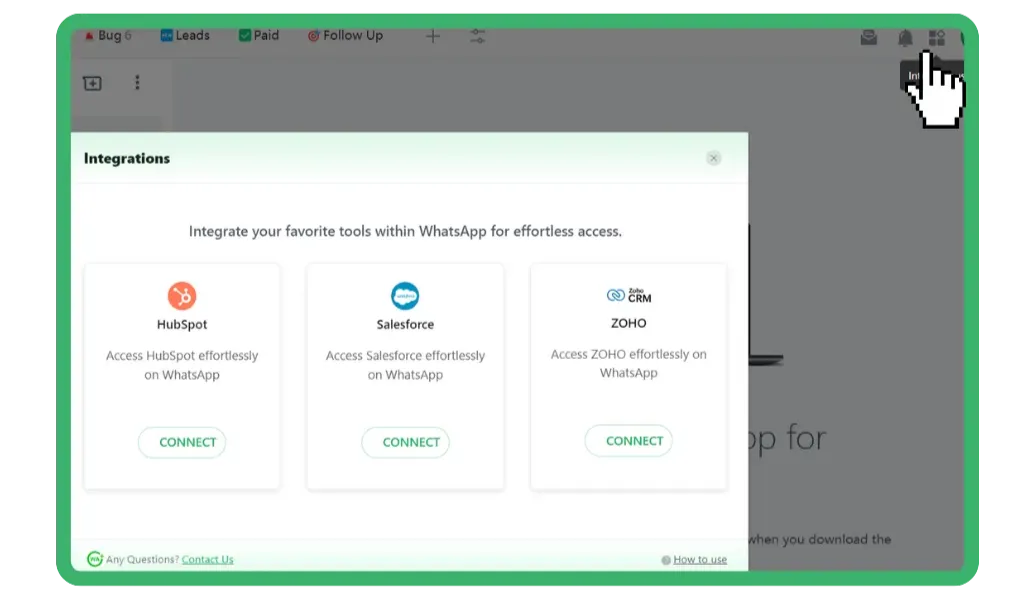Select the Follow Up tab
The image size is (1035, 601).
tap(345, 36)
